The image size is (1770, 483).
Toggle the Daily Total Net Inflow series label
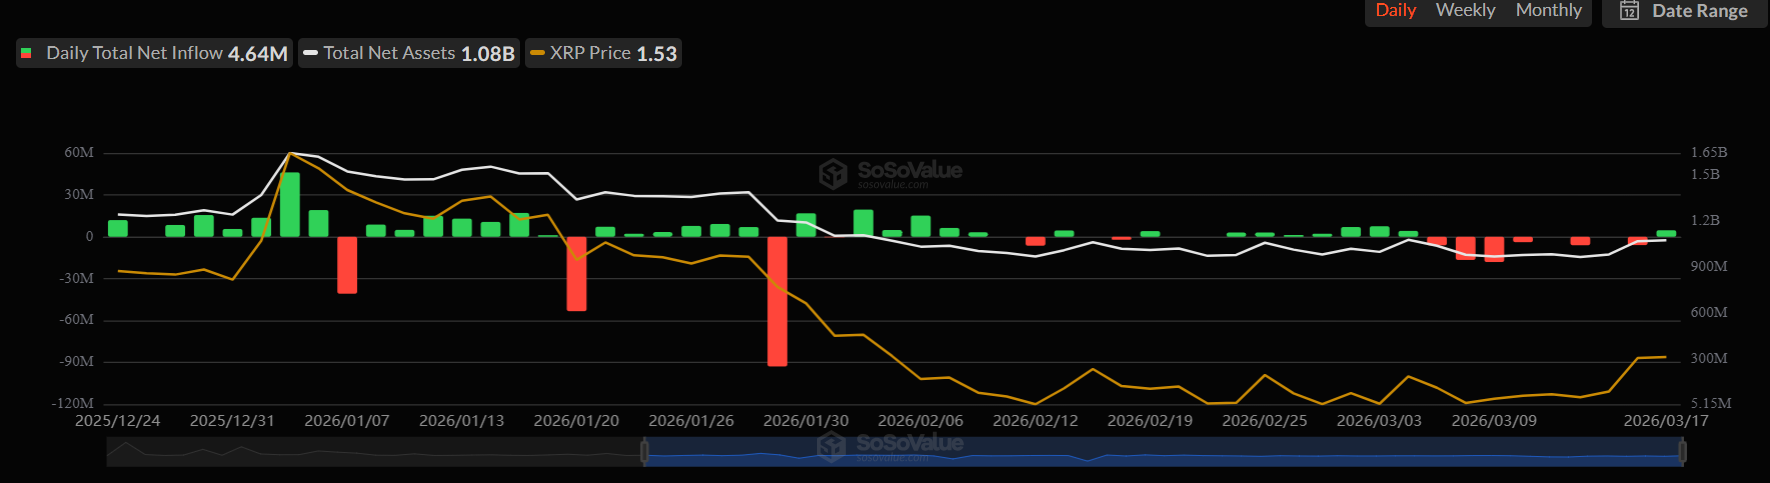(x=134, y=53)
